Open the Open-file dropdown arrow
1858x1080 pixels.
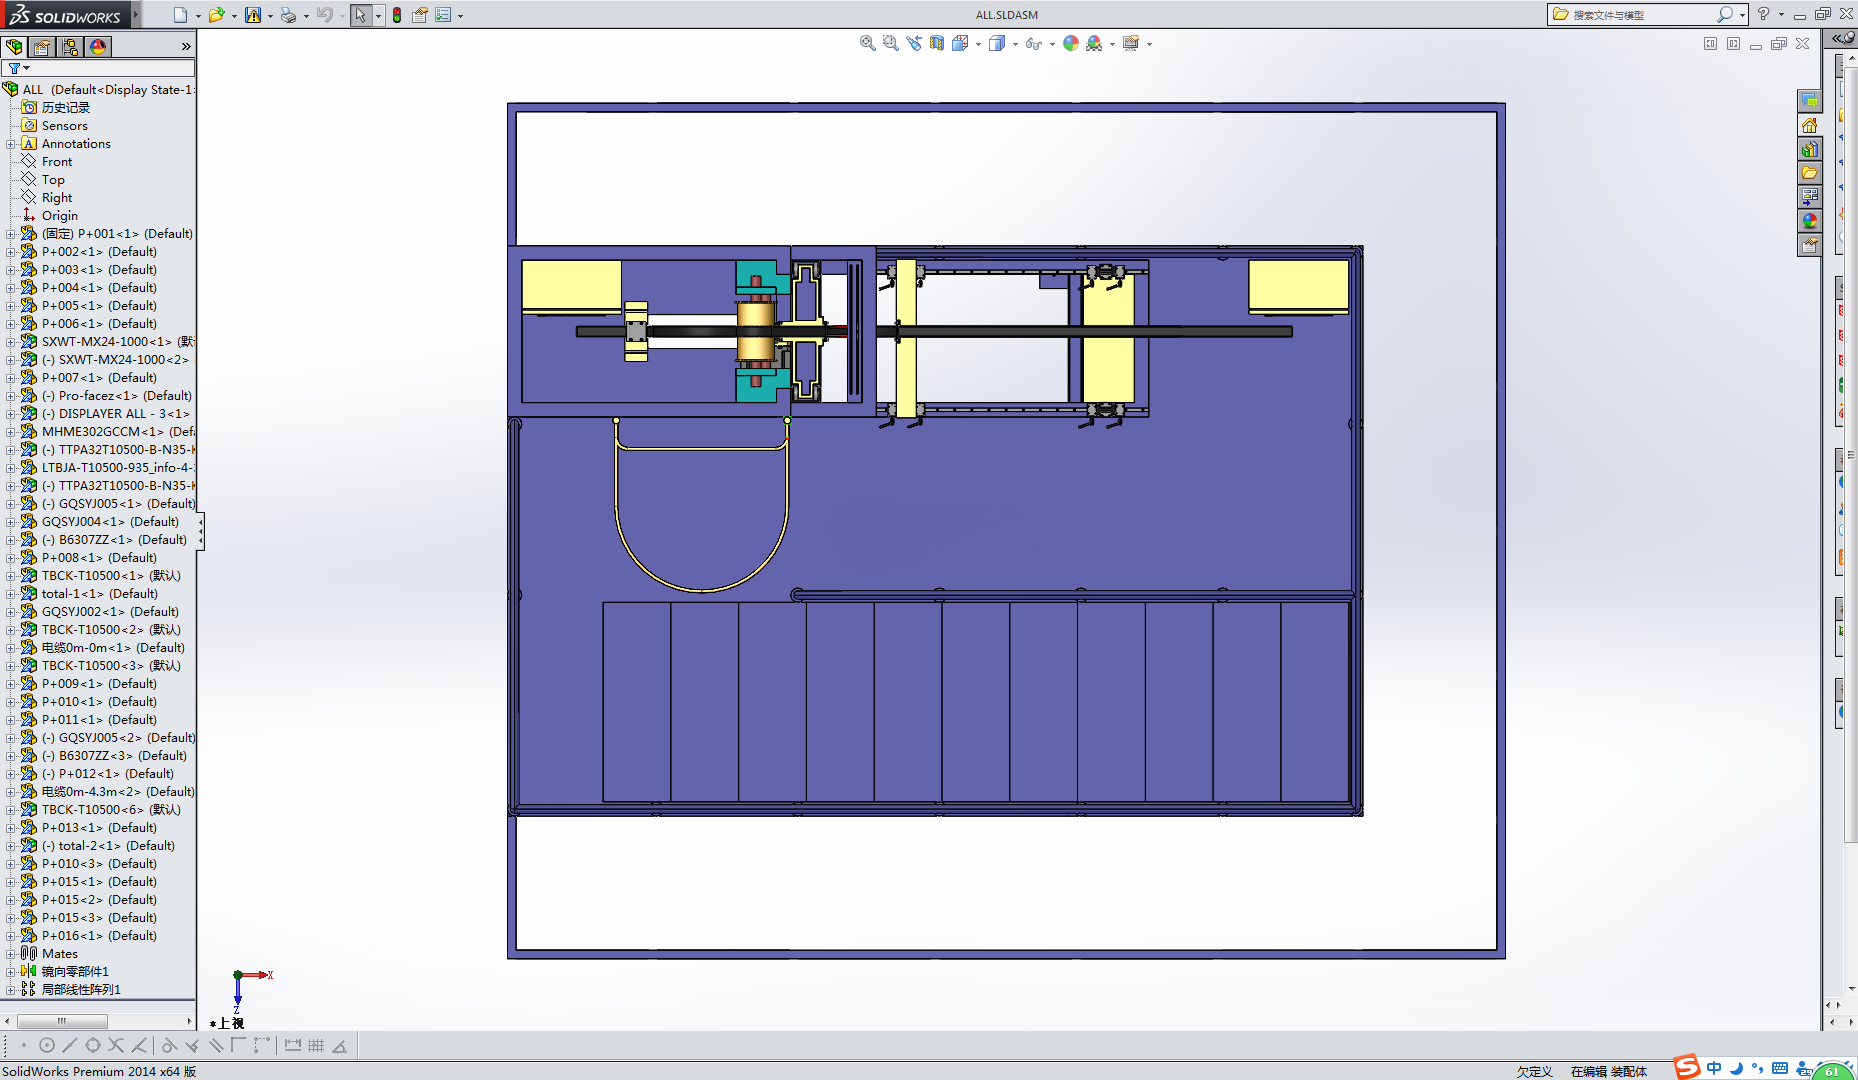234,16
